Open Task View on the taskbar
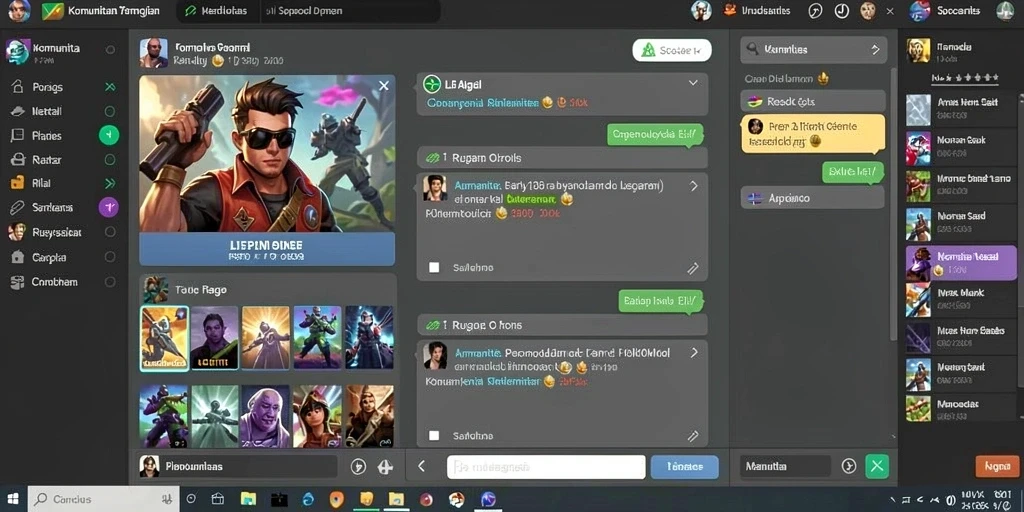This screenshot has height=512, width=1024. pyautogui.click(x=217, y=500)
